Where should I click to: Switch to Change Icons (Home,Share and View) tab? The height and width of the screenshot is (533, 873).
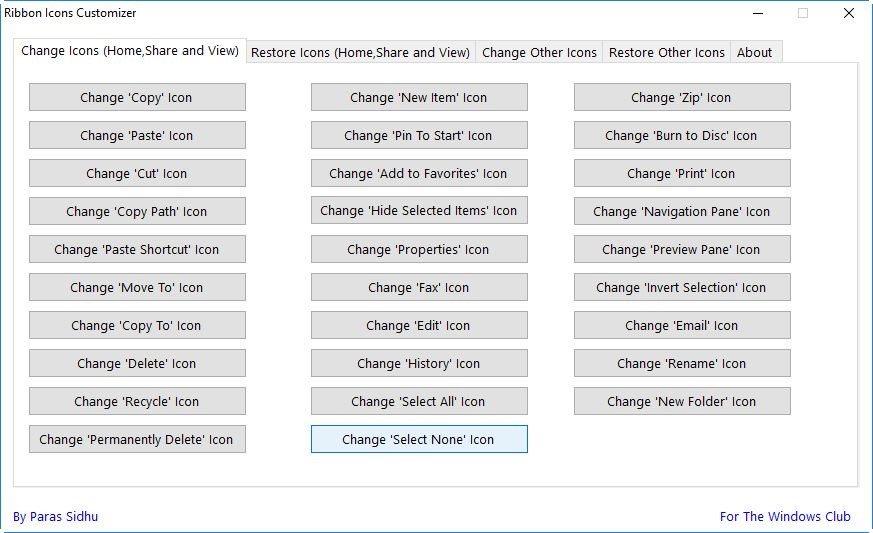point(130,51)
